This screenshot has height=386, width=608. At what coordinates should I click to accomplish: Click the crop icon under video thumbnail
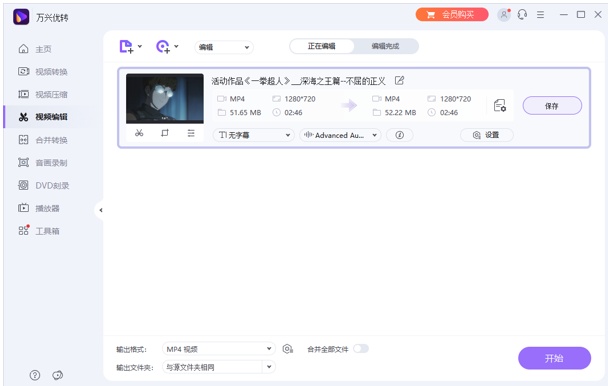pos(165,133)
